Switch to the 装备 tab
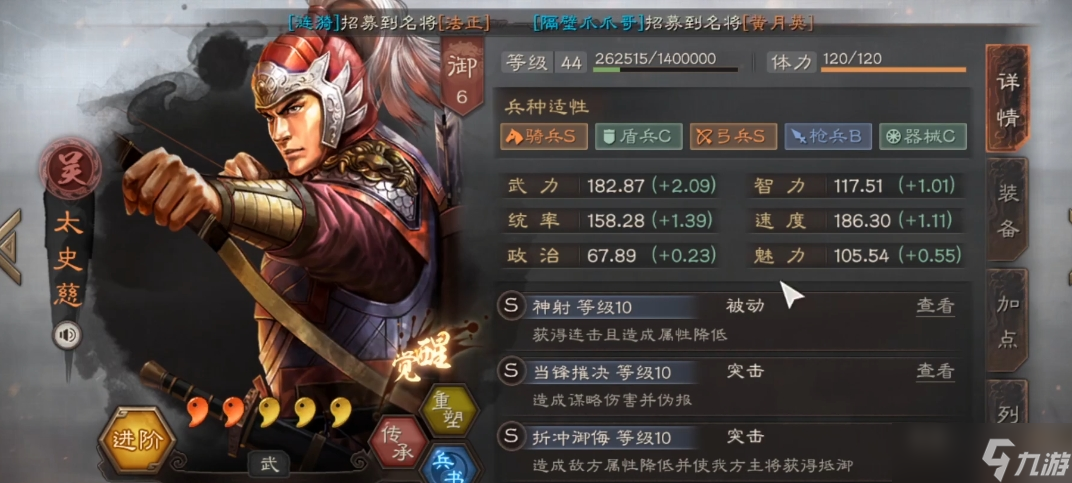This screenshot has width=1072, height=483. pyautogui.click(x=1007, y=210)
